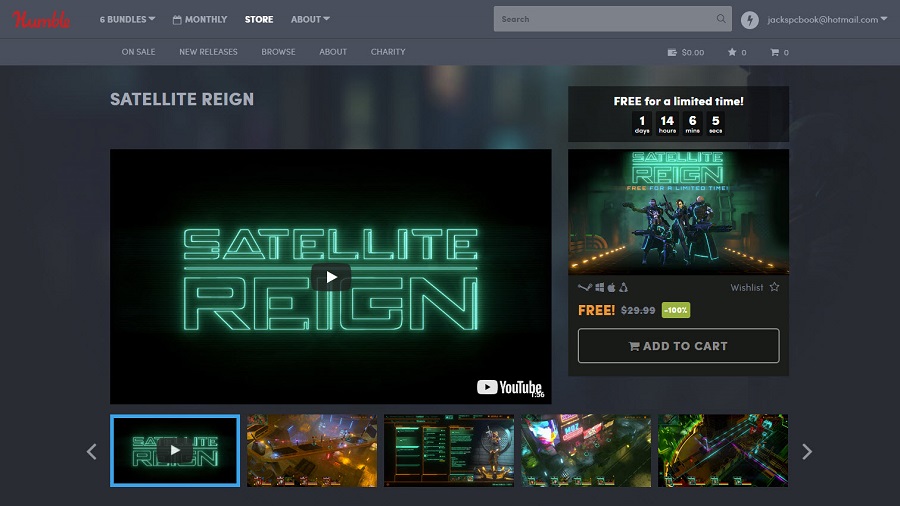Select the orange city rooftop screenshot
The height and width of the screenshot is (506, 900).
[x=312, y=450]
